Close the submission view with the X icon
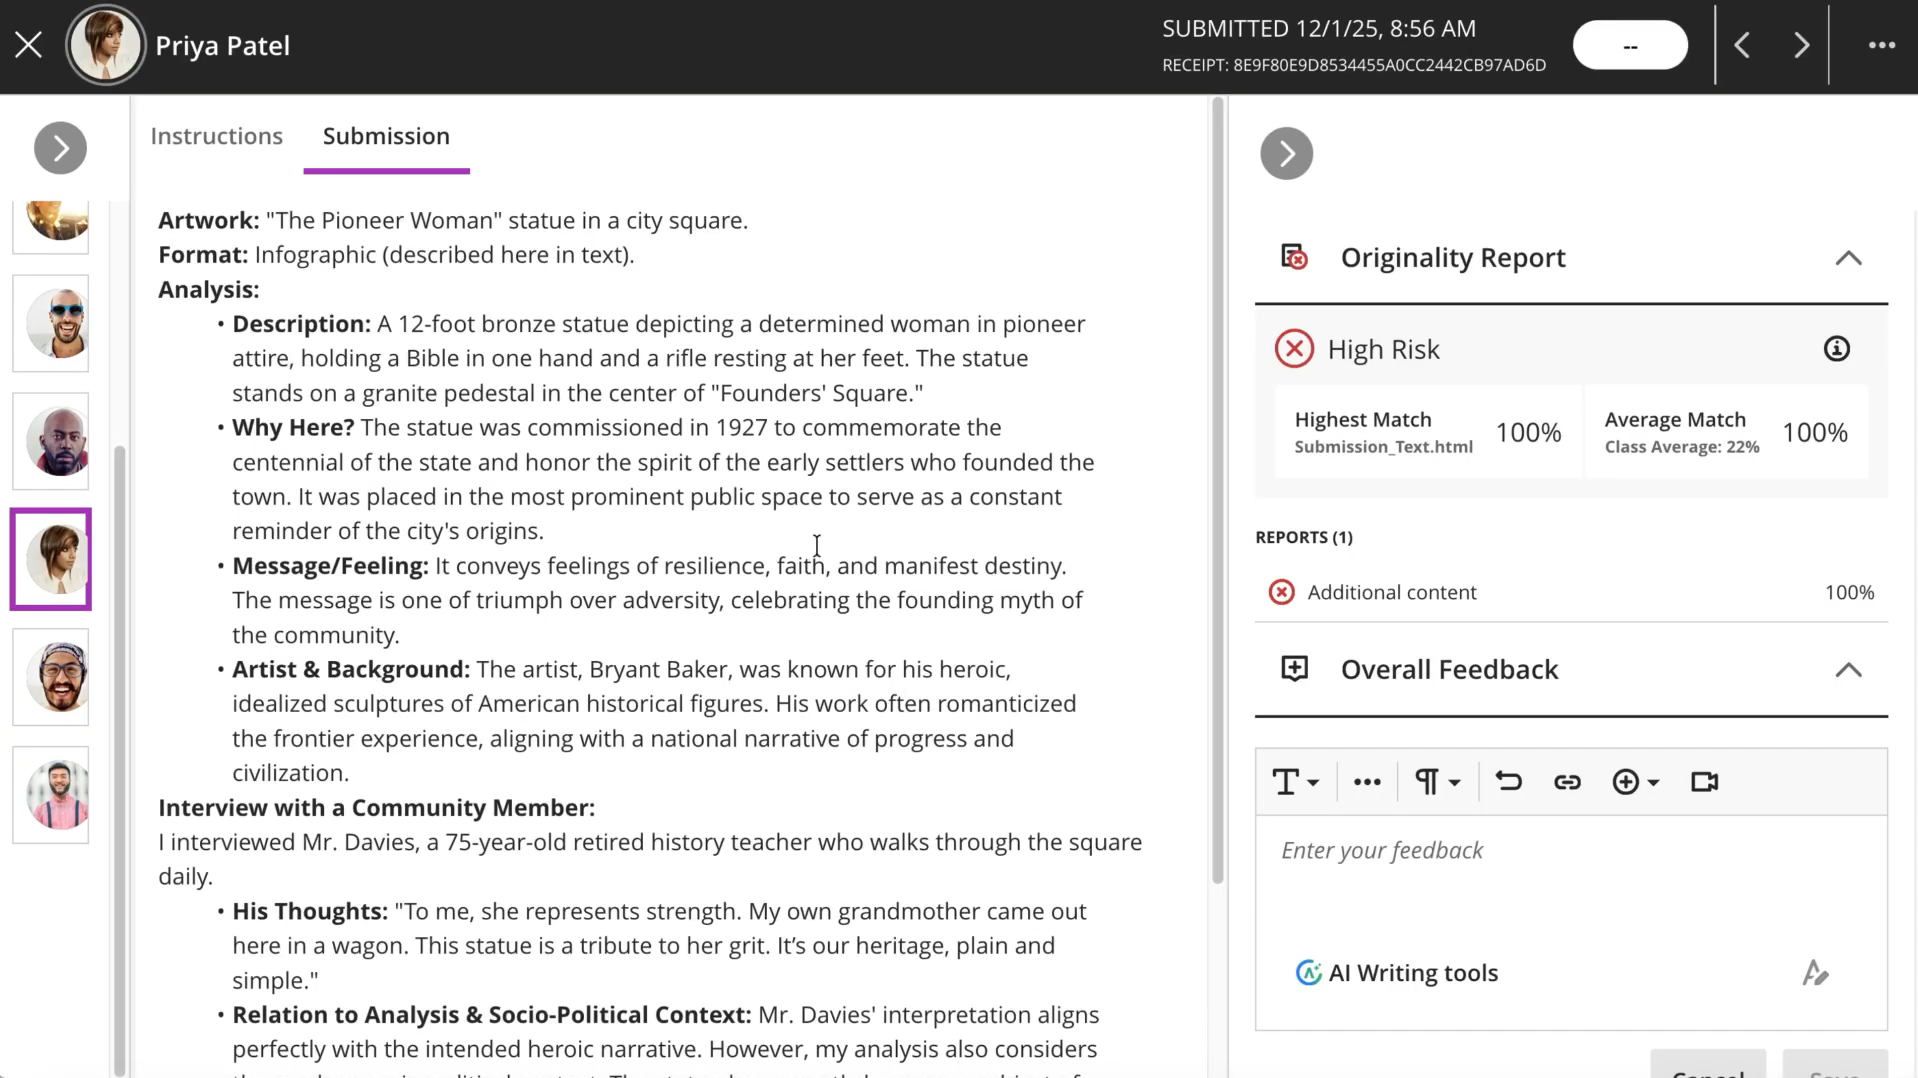1918x1078 pixels. [x=29, y=45]
